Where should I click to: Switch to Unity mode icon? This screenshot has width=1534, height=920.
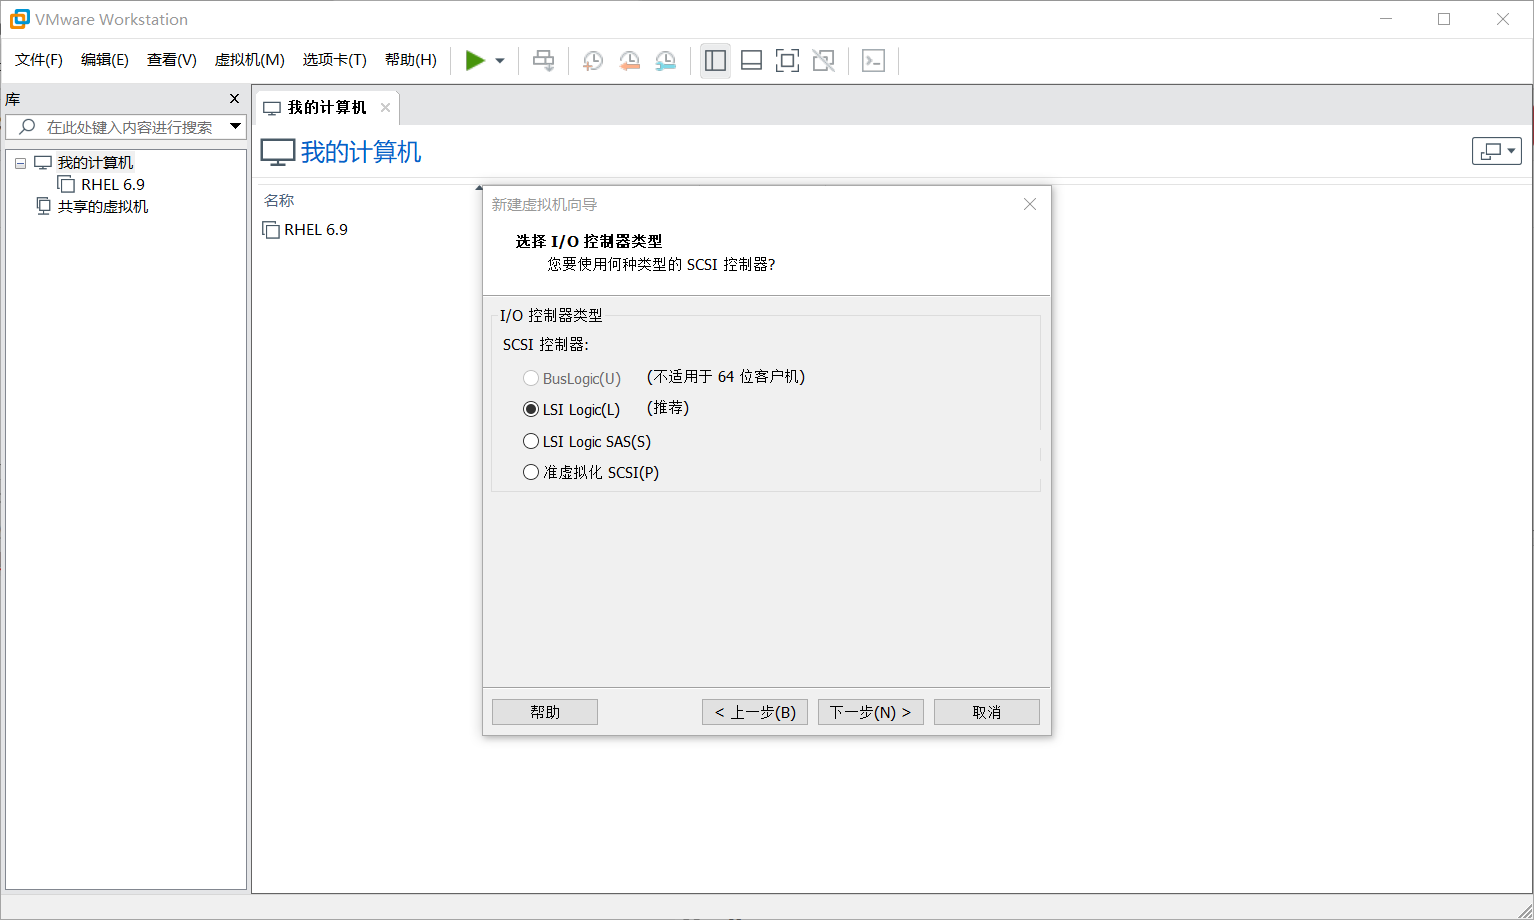(x=823, y=60)
